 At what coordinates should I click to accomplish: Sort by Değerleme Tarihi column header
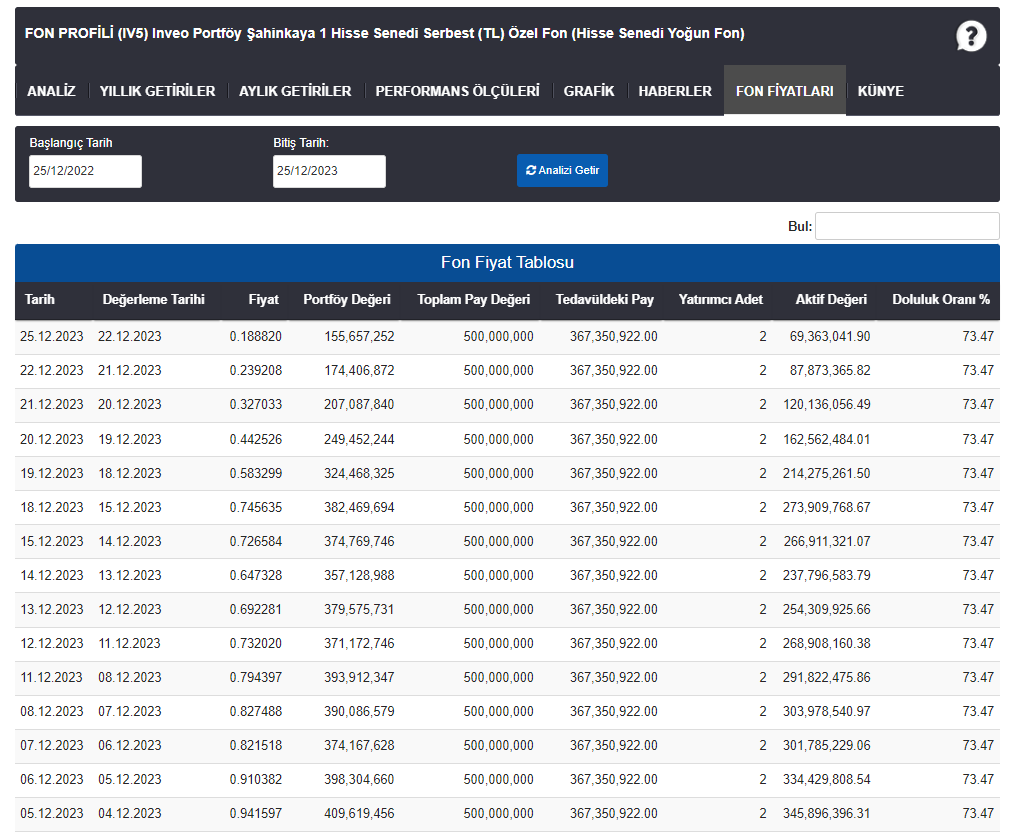tap(153, 300)
